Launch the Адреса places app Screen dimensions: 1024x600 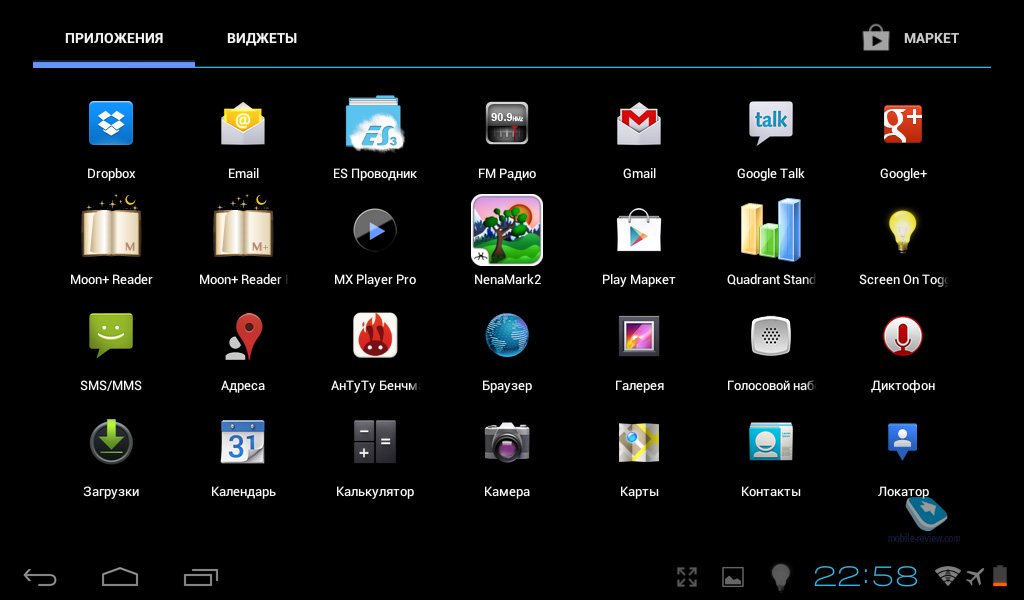[243, 336]
